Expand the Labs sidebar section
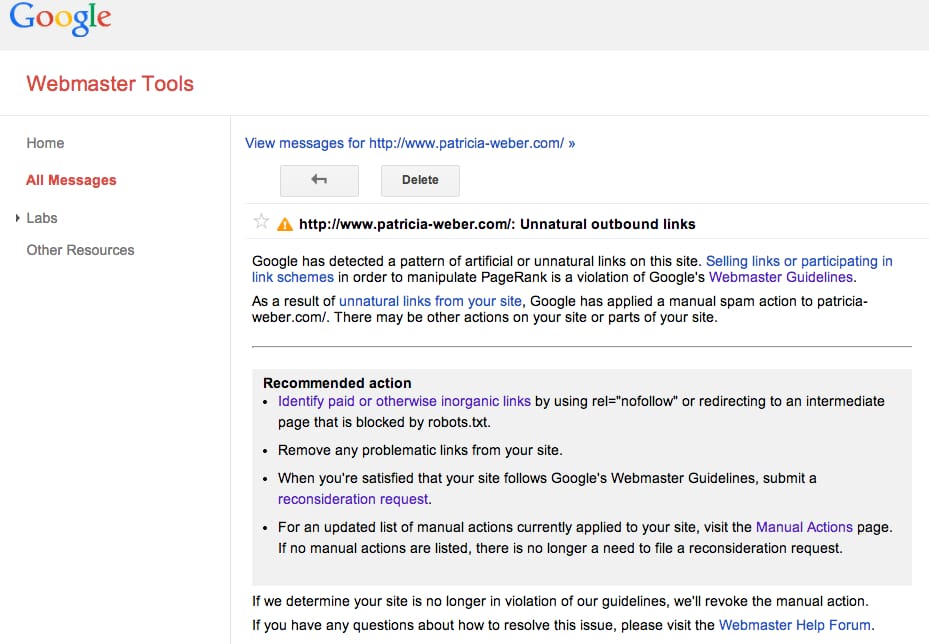 (19, 218)
